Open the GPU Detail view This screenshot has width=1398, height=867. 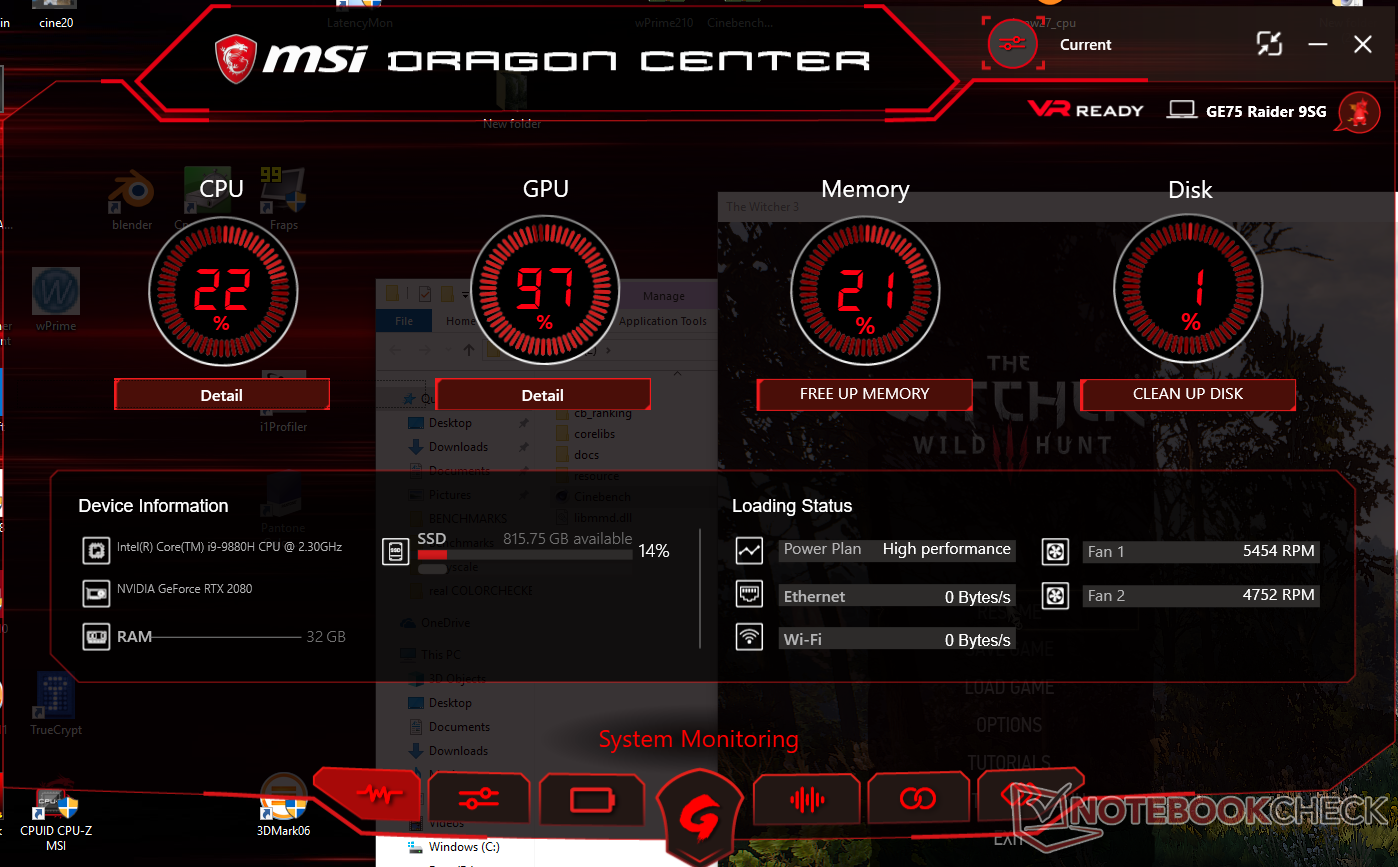click(543, 395)
